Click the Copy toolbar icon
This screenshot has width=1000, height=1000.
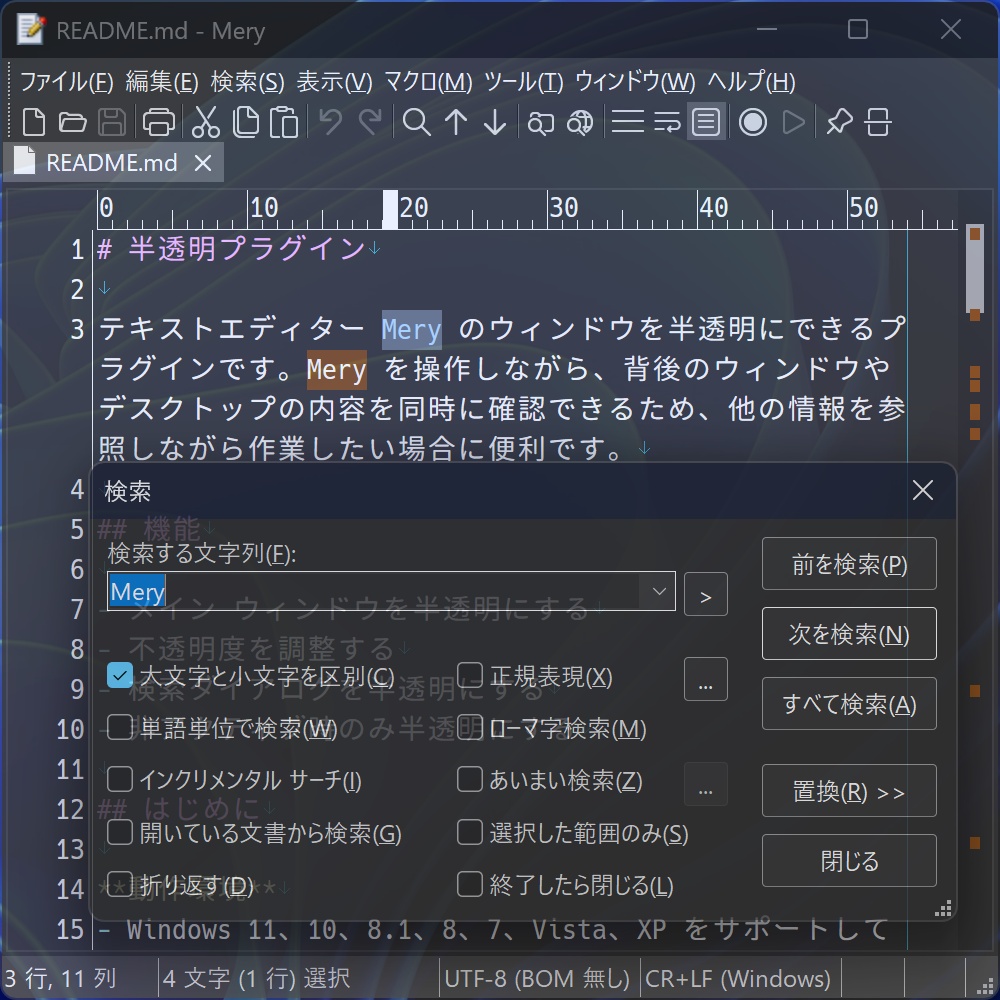(246, 121)
